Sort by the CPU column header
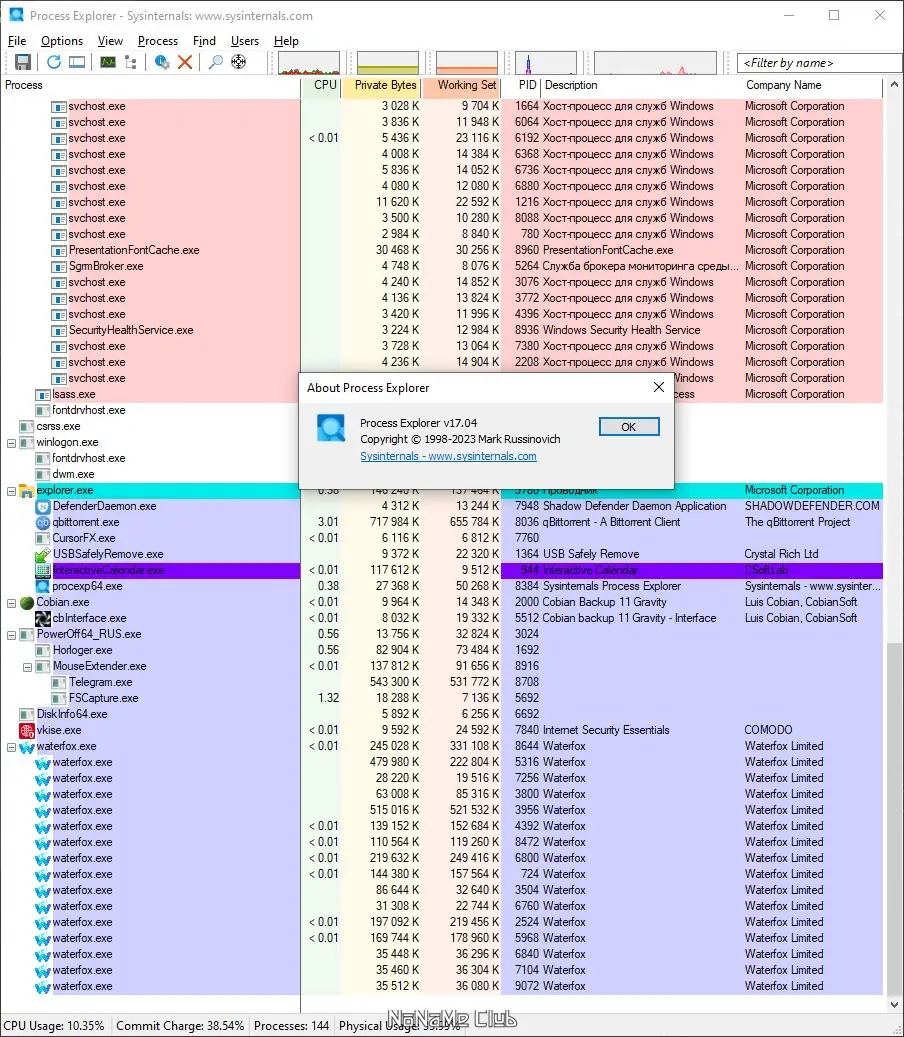 321,85
